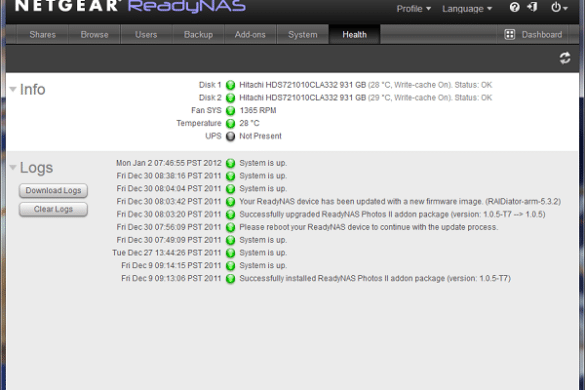Open the help question mark icon
Image resolution: width=585 pixels, height=390 pixels.
[x=514, y=7]
